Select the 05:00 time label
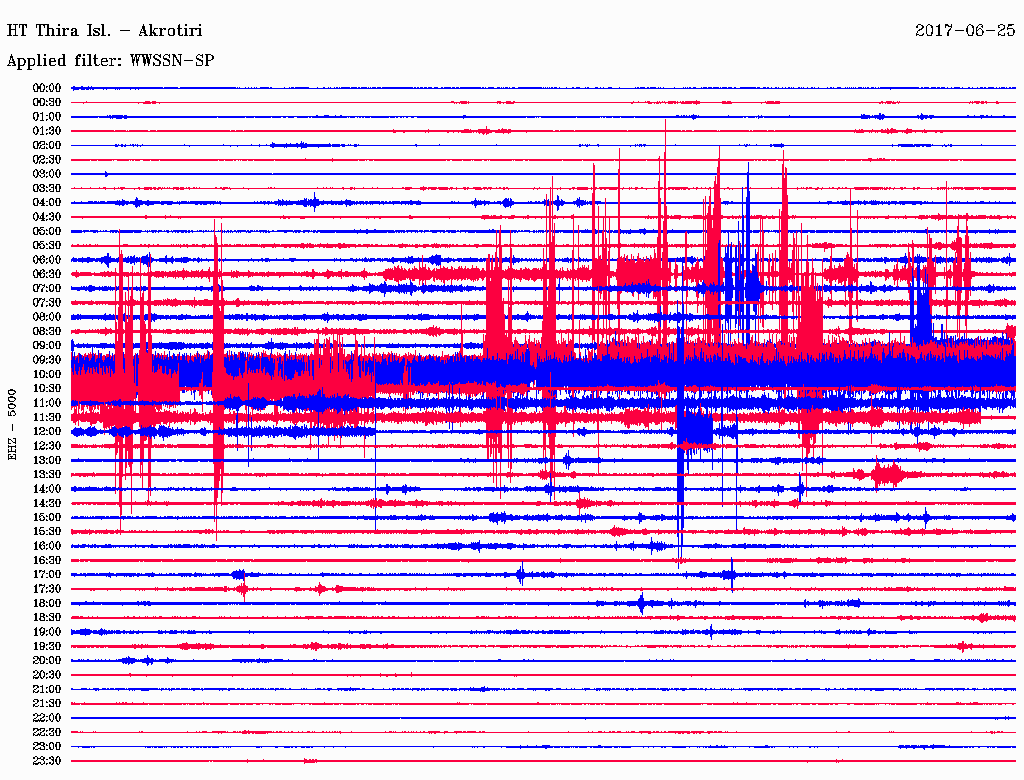Viewport: 1024px width, 780px height. pyautogui.click(x=46, y=231)
